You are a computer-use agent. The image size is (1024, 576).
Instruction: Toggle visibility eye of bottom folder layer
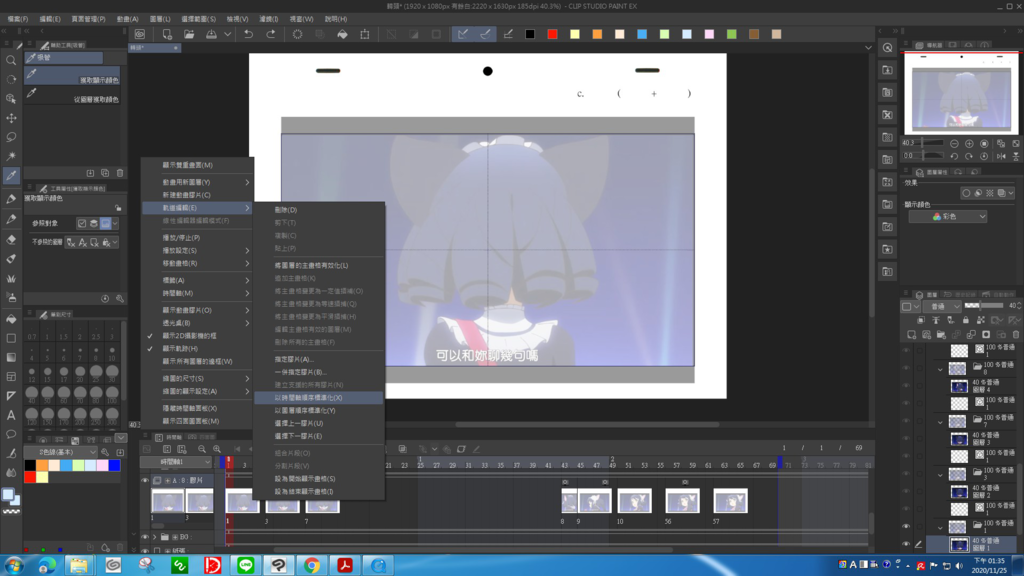[906, 526]
